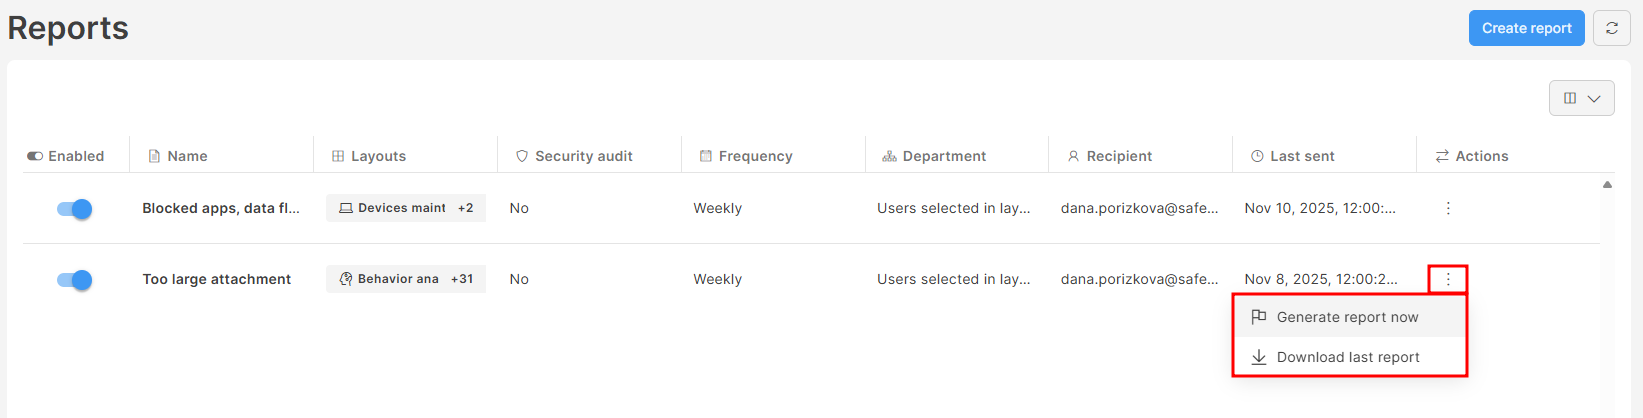1643x418 pixels.
Task: Disable the Blocked apps report toggle
Action: coord(74,208)
